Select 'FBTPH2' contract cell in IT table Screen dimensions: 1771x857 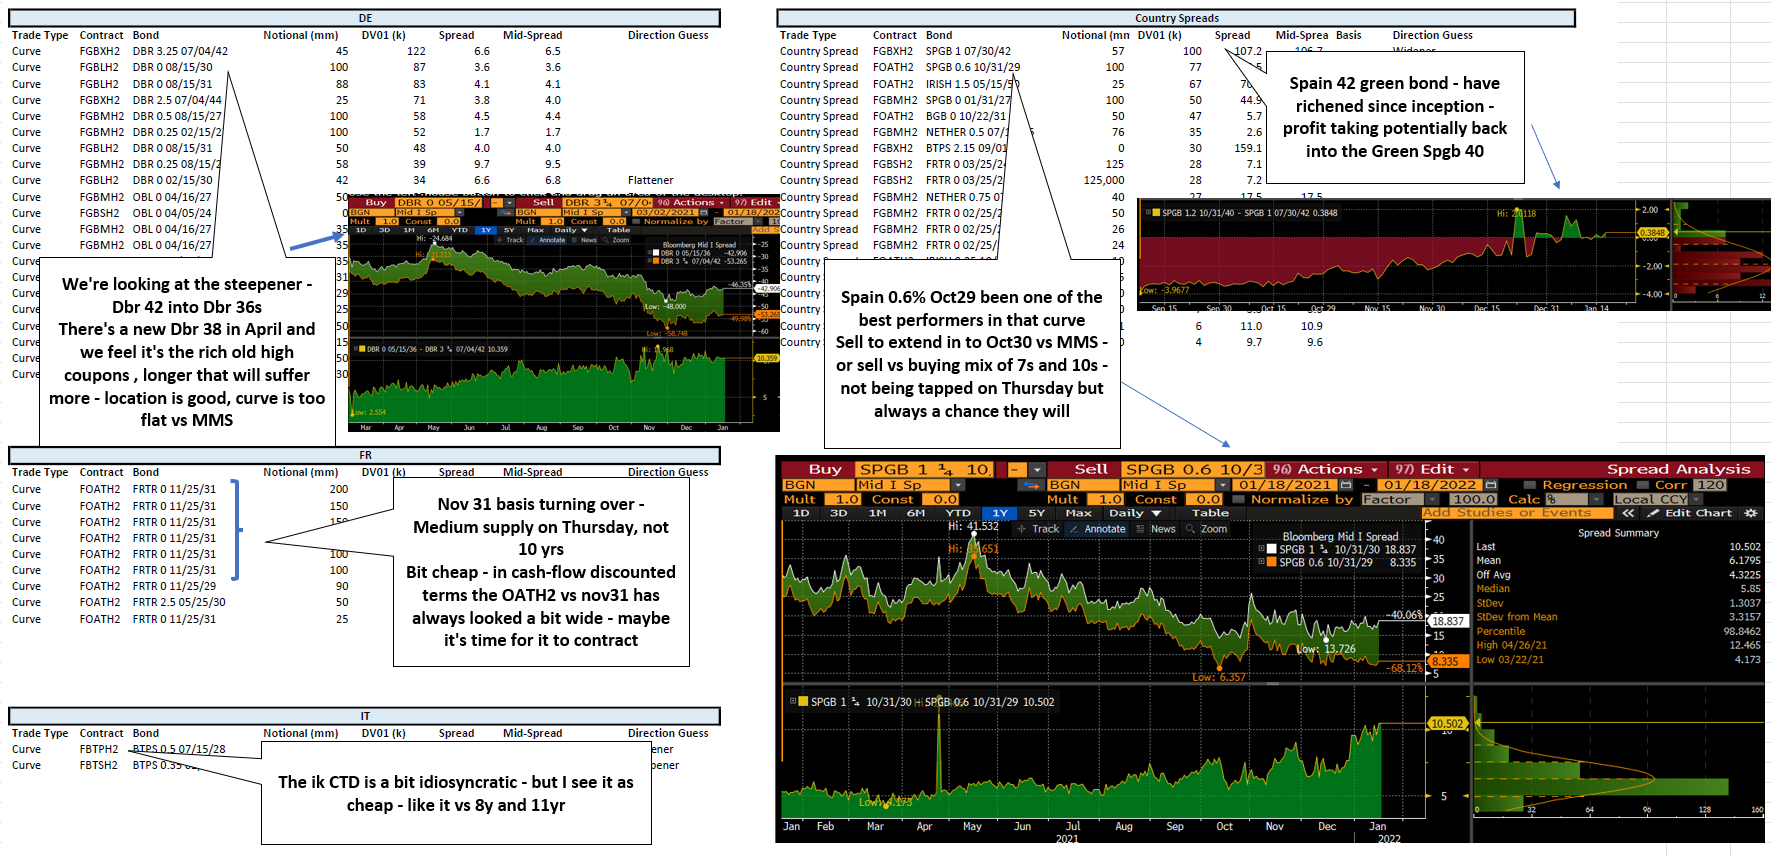click(x=99, y=750)
